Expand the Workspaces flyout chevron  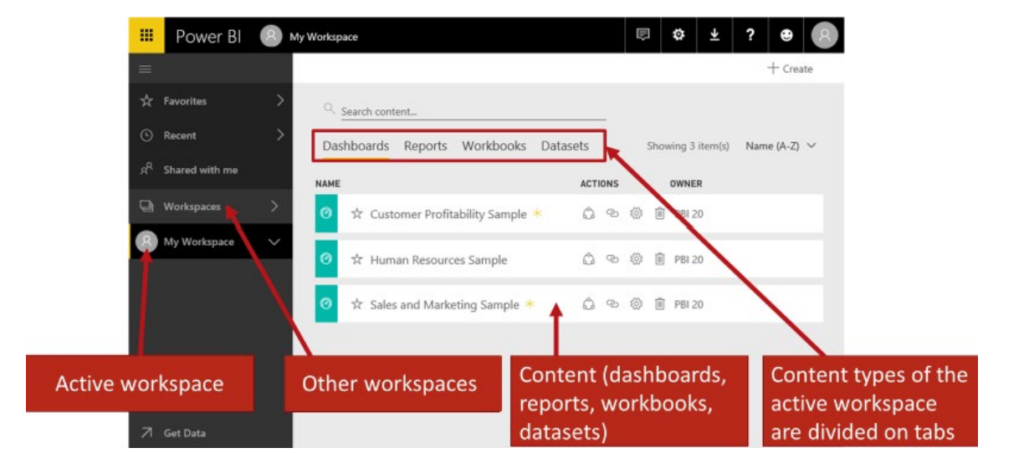[275, 206]
